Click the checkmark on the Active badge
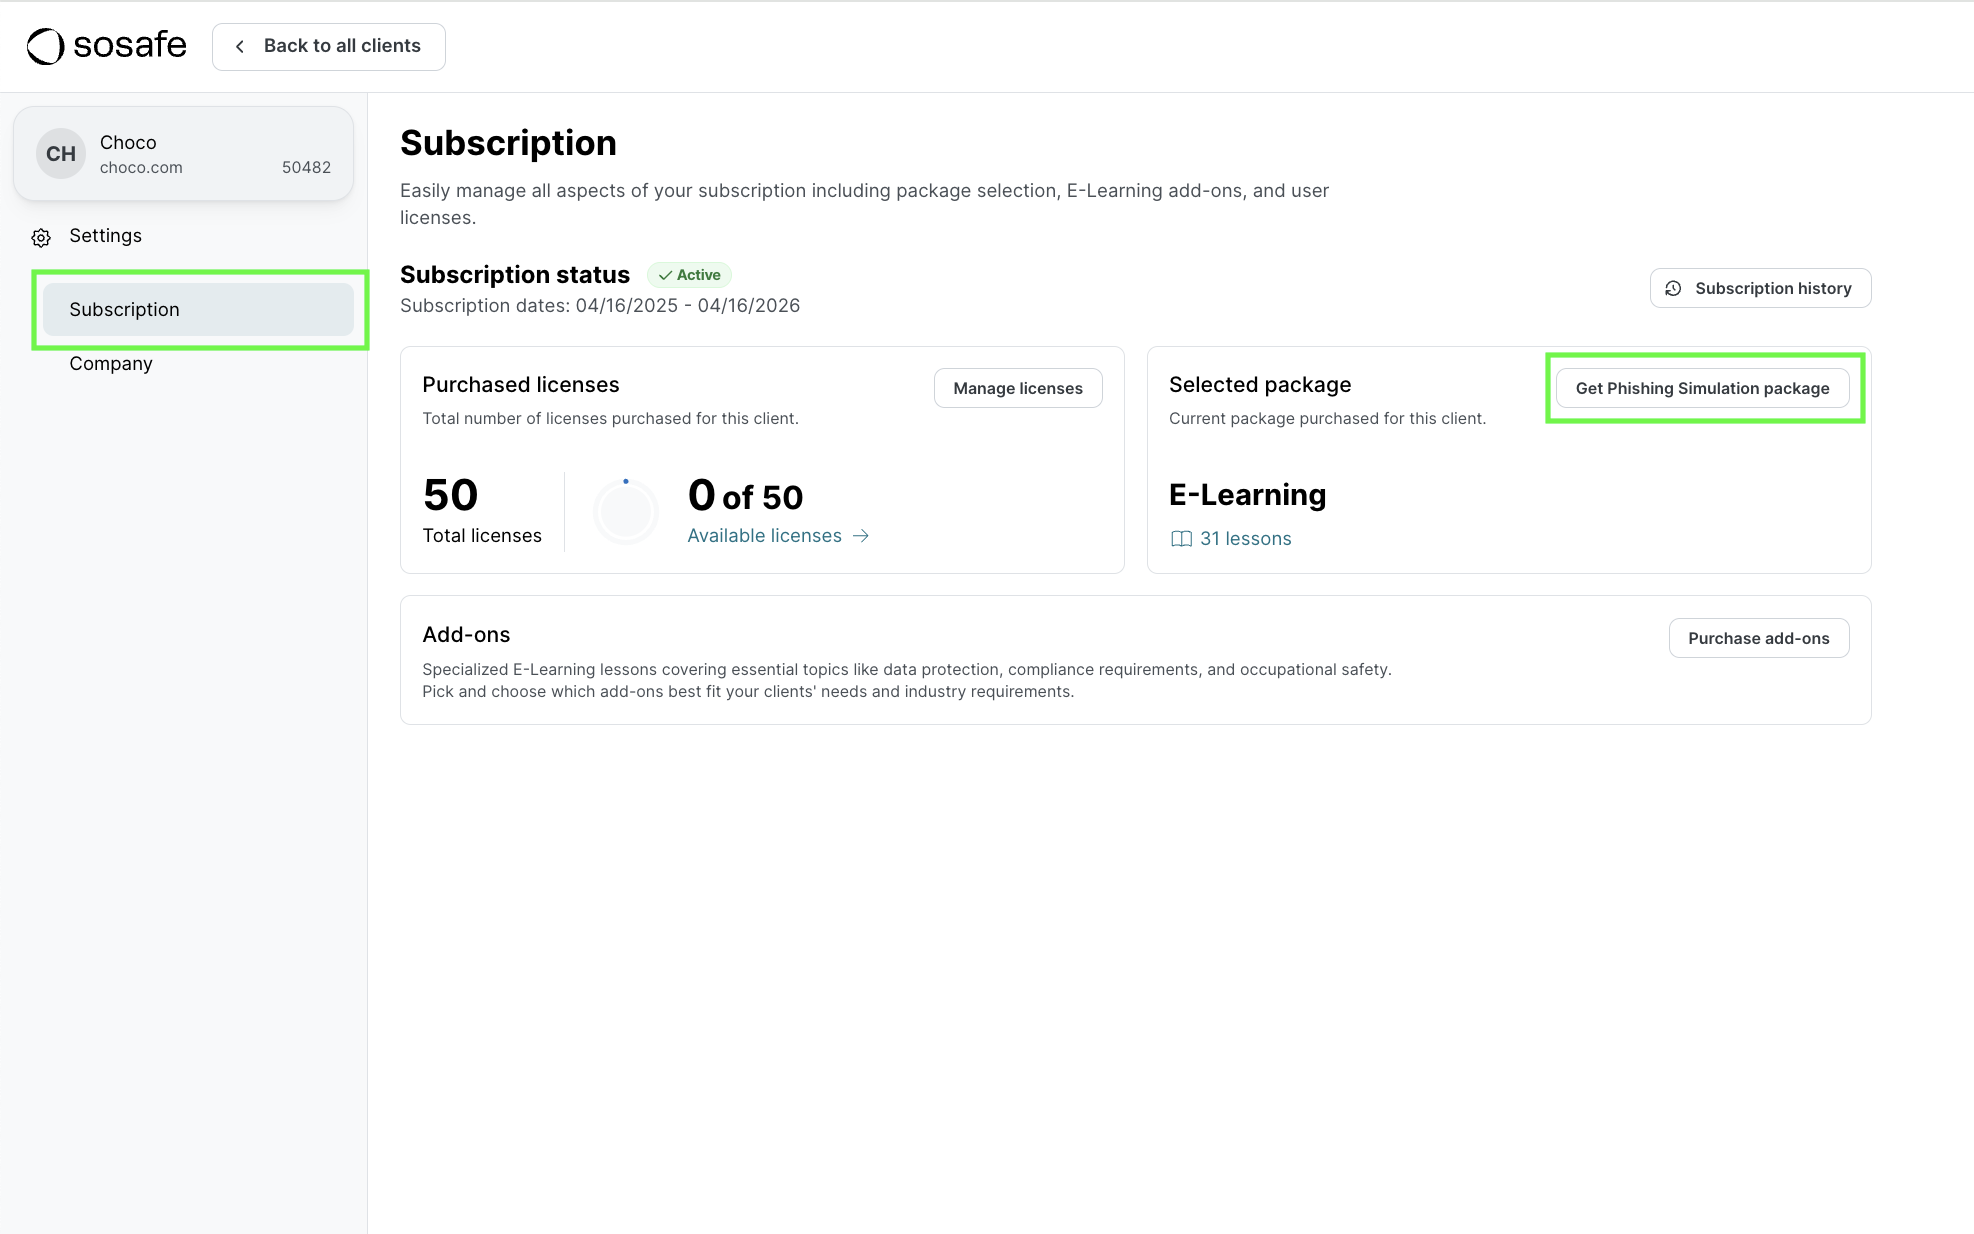This screenshot has width=1974, height=1234. [x=664, y=275]
